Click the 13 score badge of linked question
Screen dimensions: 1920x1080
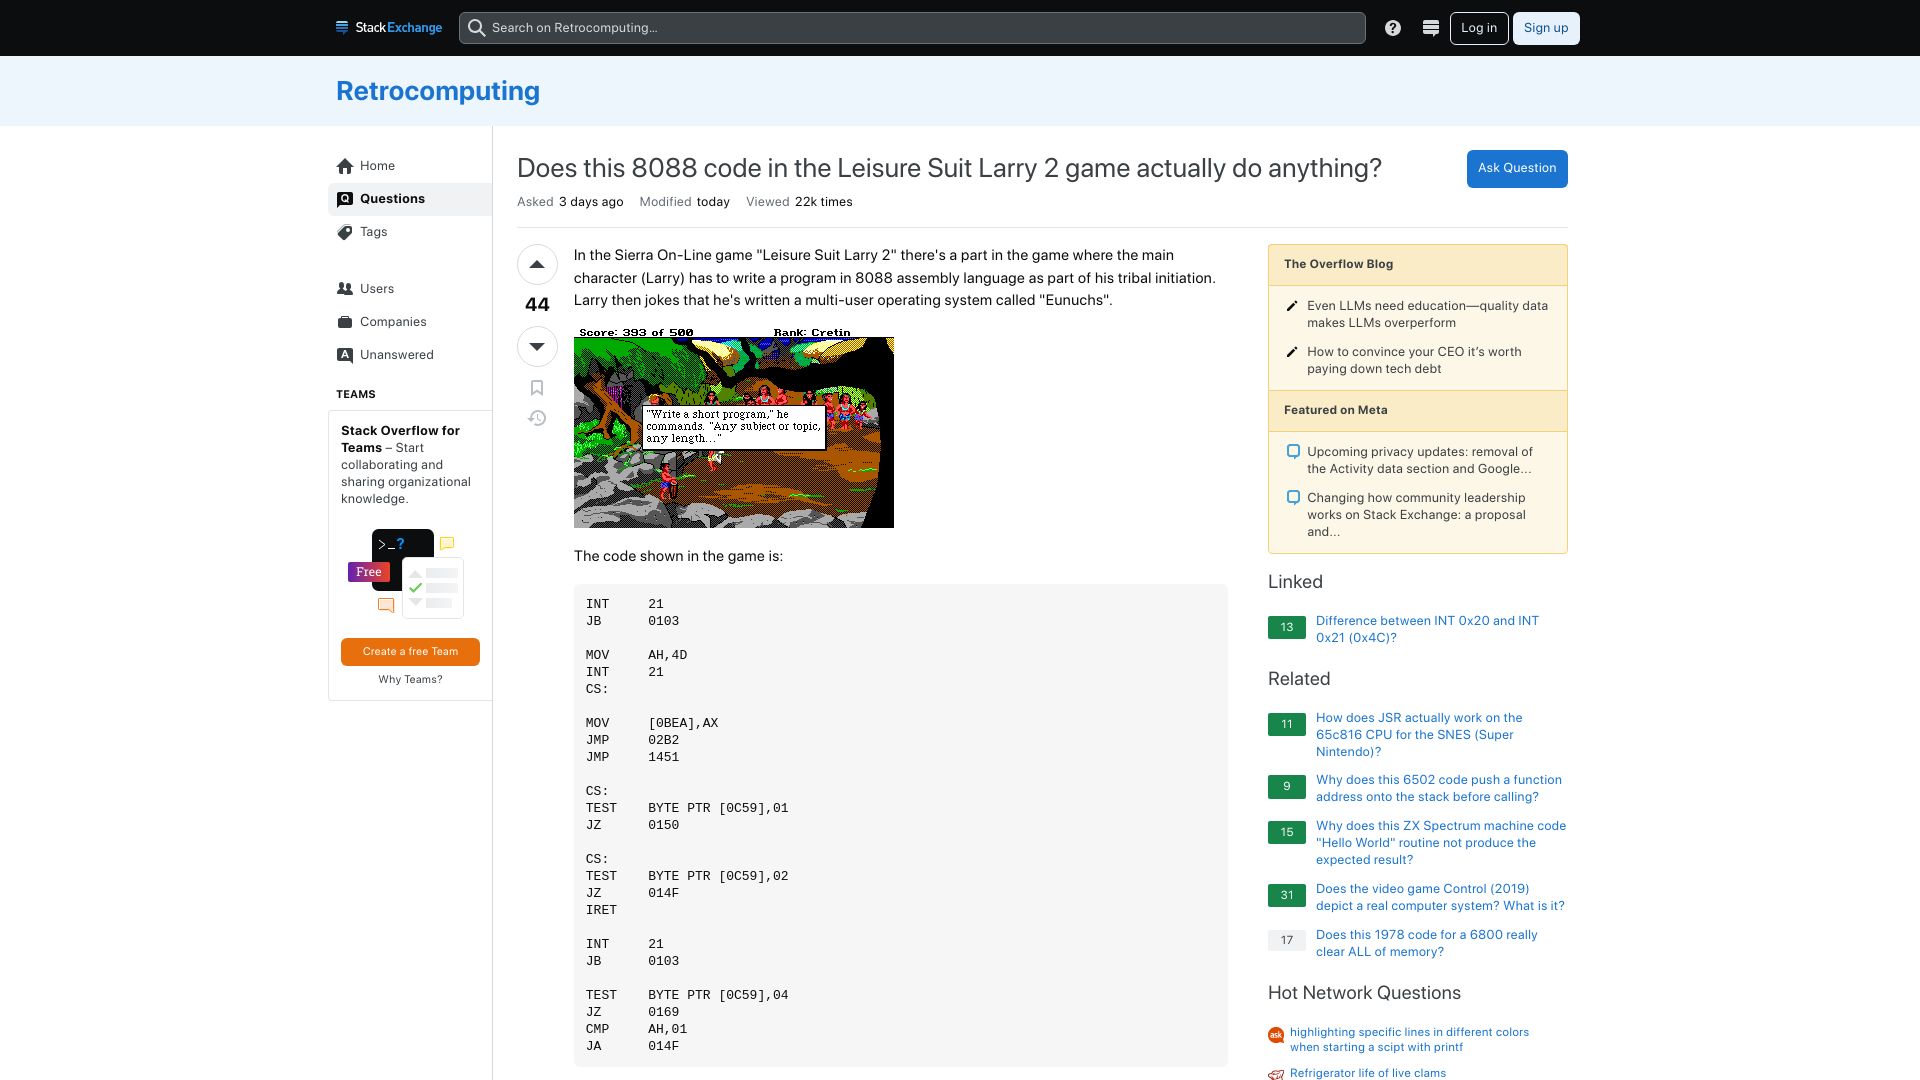coord(1287,628)
